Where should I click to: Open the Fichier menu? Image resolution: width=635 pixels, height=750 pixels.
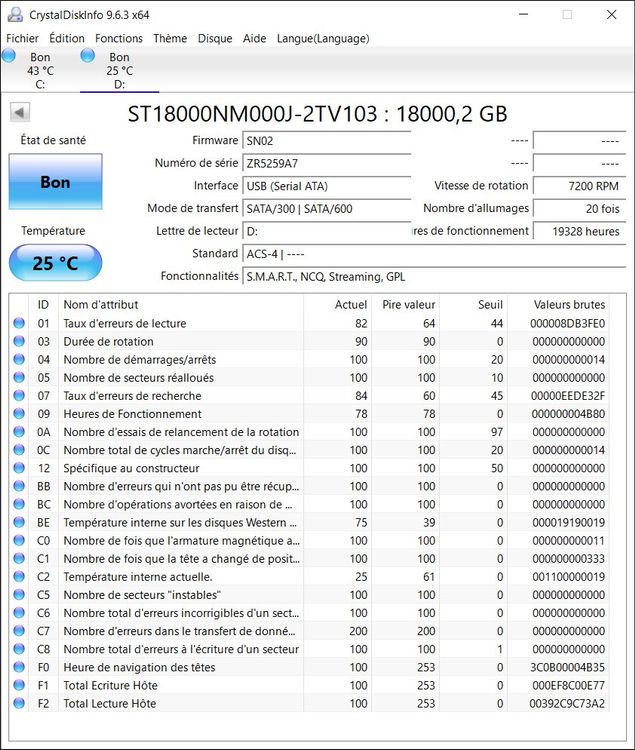click(x=22, y=38)
